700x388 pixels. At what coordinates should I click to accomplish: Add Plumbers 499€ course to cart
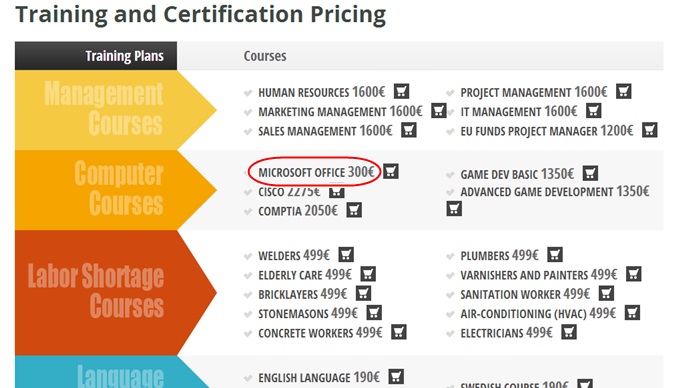pos(555,254)
